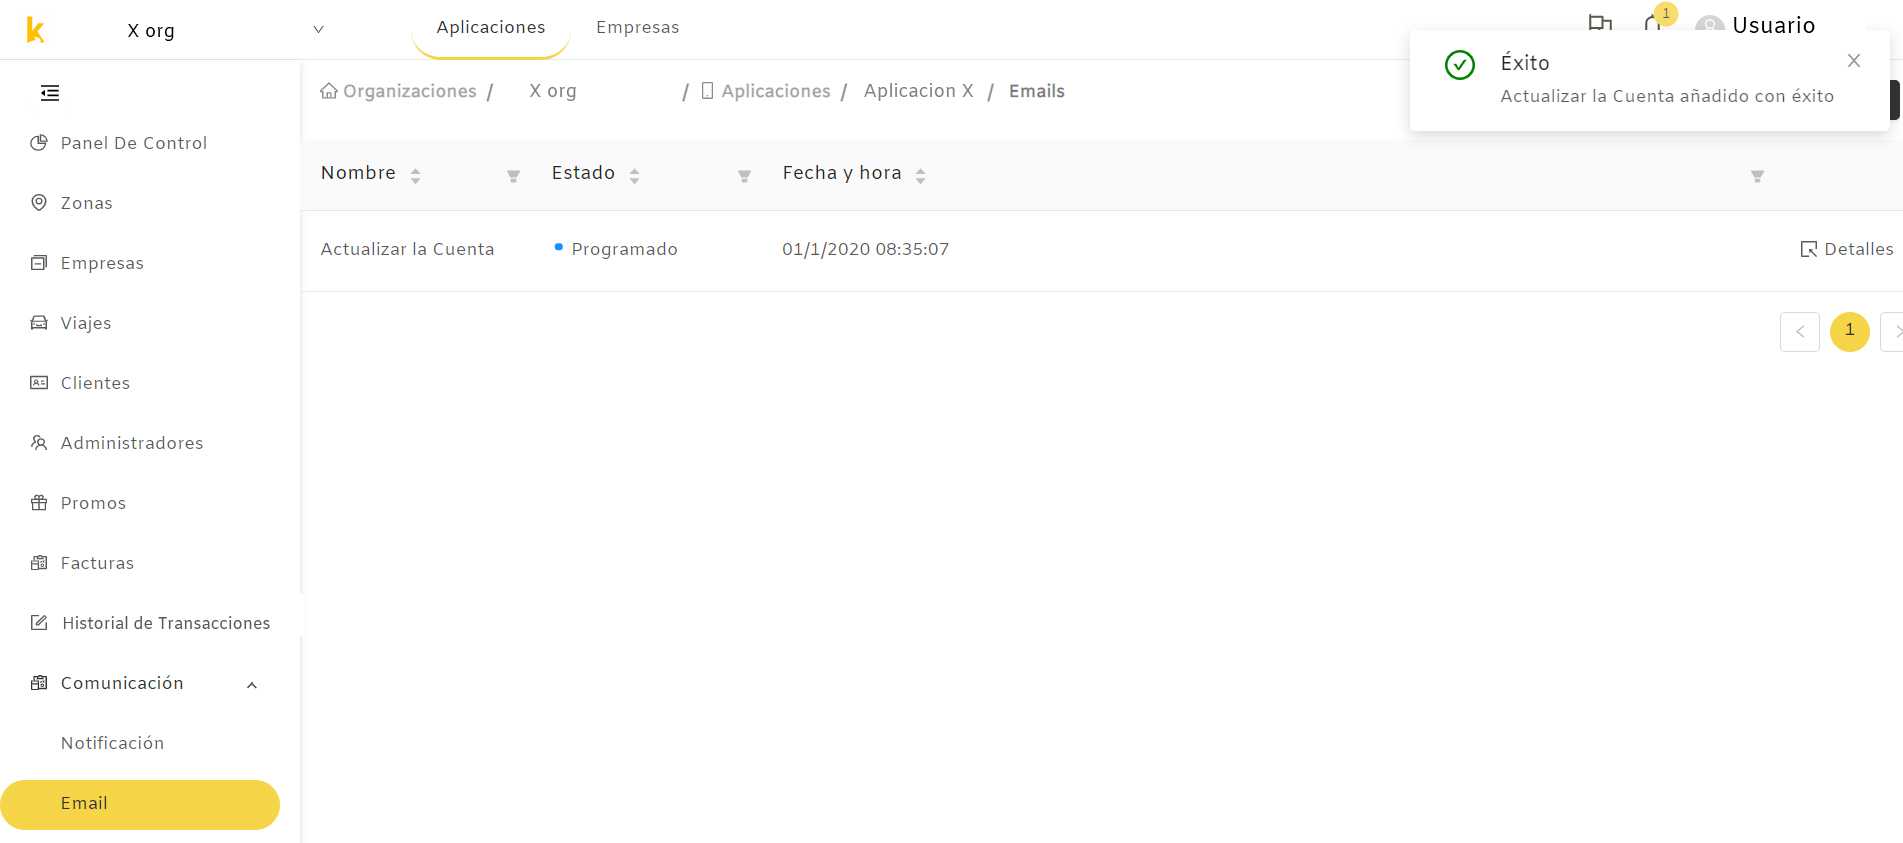The width and height of the screenshot is (1903, 843).
Task: Select the Email sidebar item
Action: point(140,804)
